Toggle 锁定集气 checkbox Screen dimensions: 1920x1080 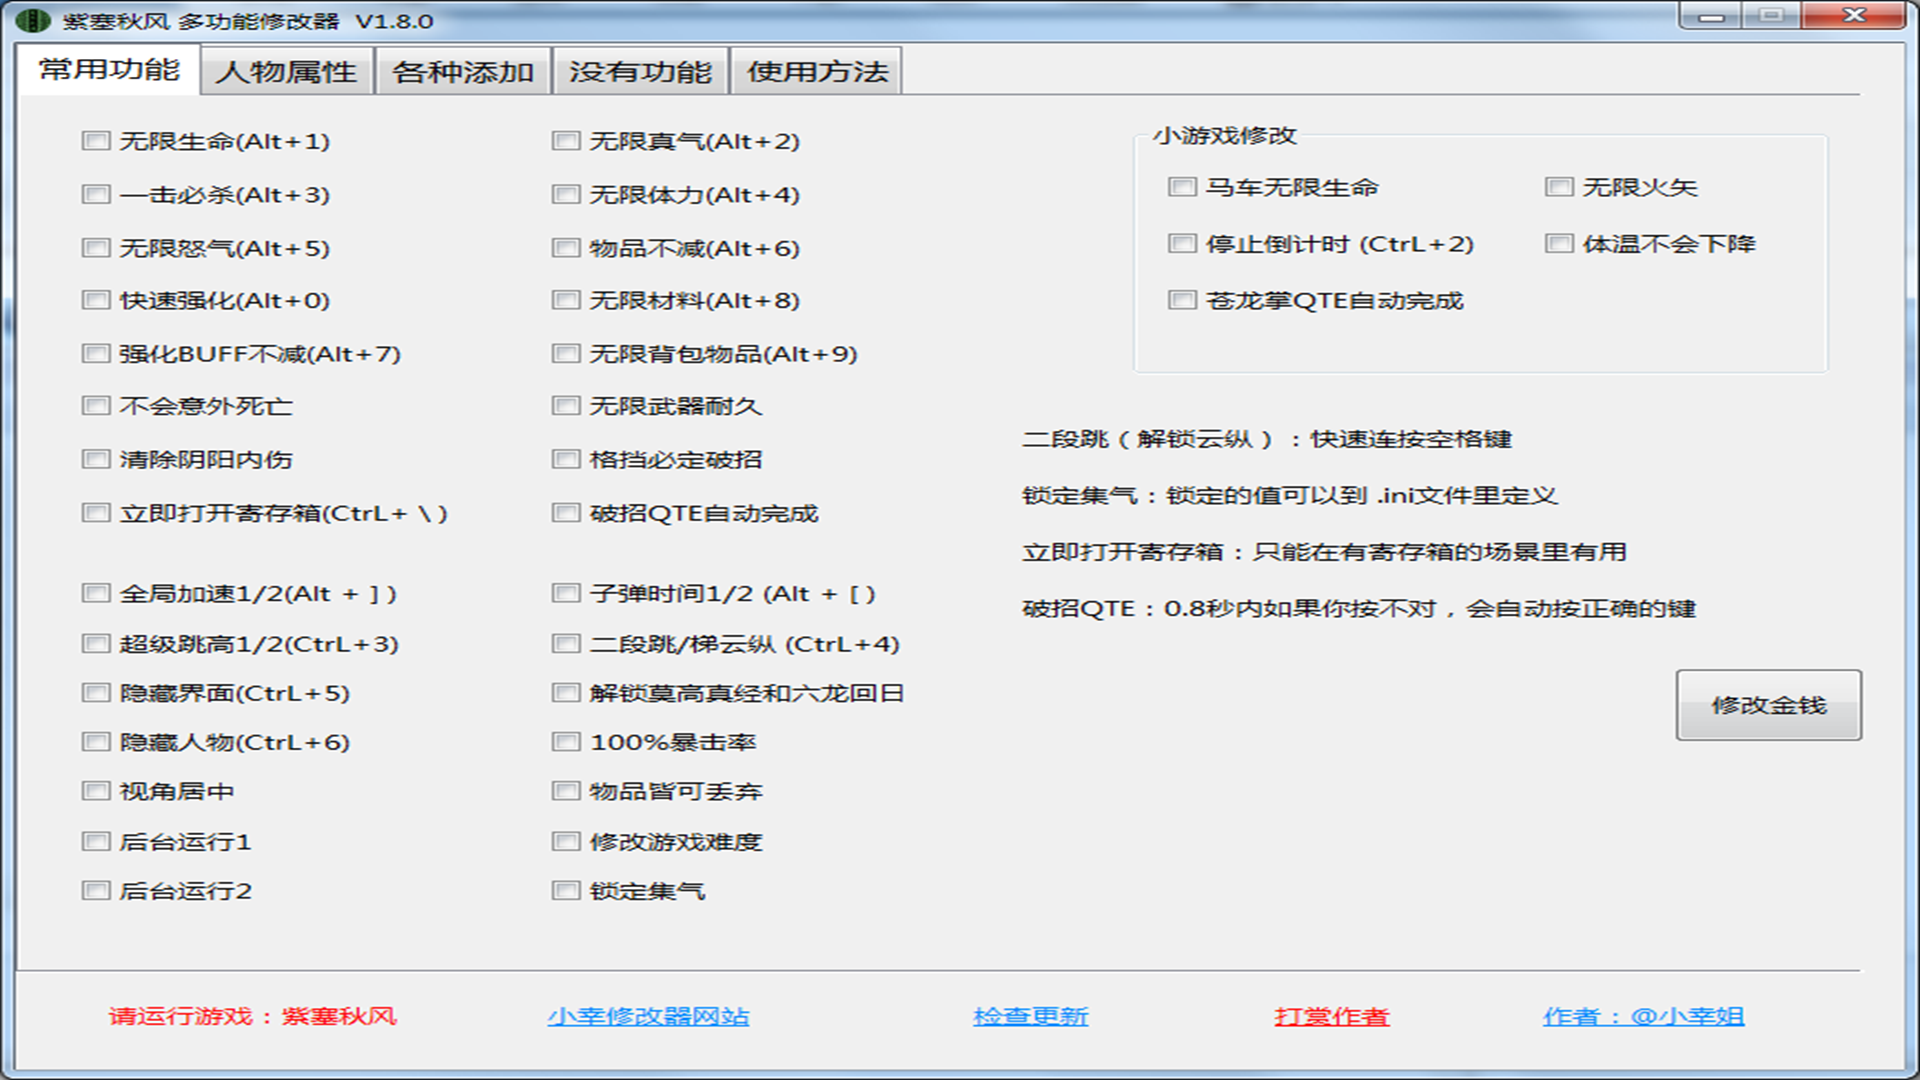click(566, 891)
